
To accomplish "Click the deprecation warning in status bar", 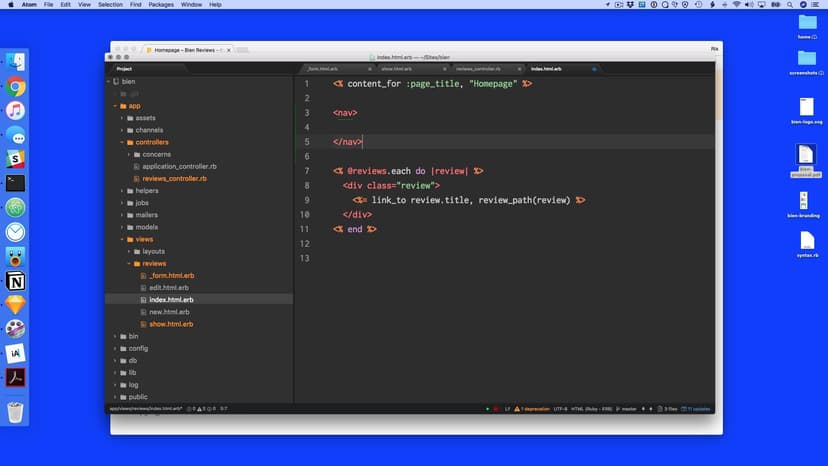I will click(535, 409).
